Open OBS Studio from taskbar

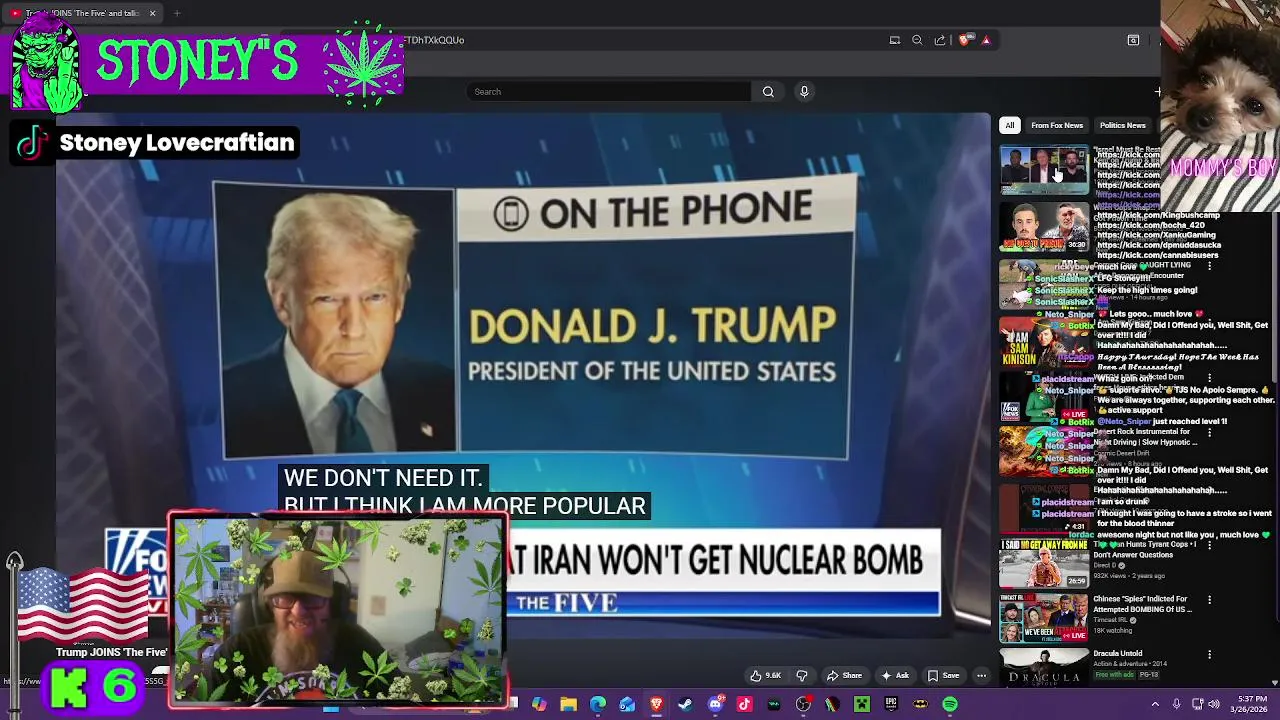803,704
